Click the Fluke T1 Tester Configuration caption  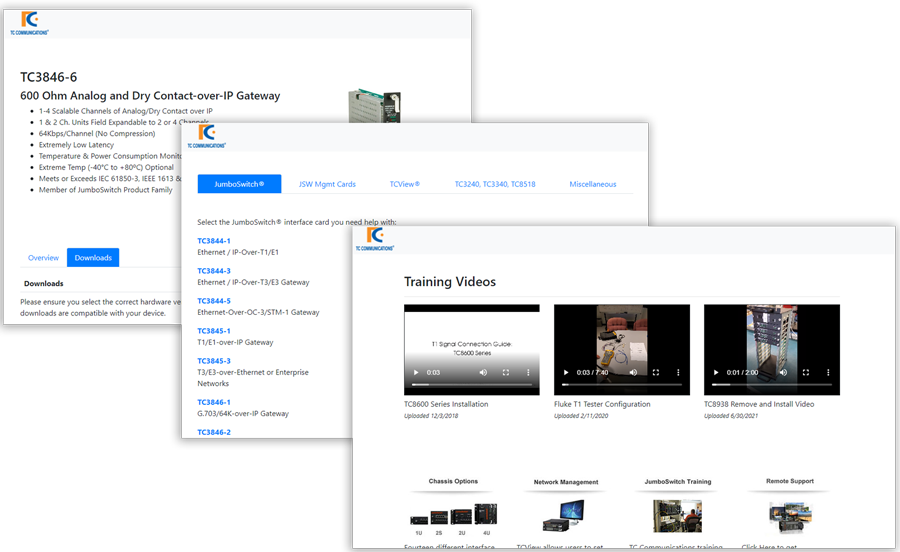pyautogui.click(x=602, y=404)
